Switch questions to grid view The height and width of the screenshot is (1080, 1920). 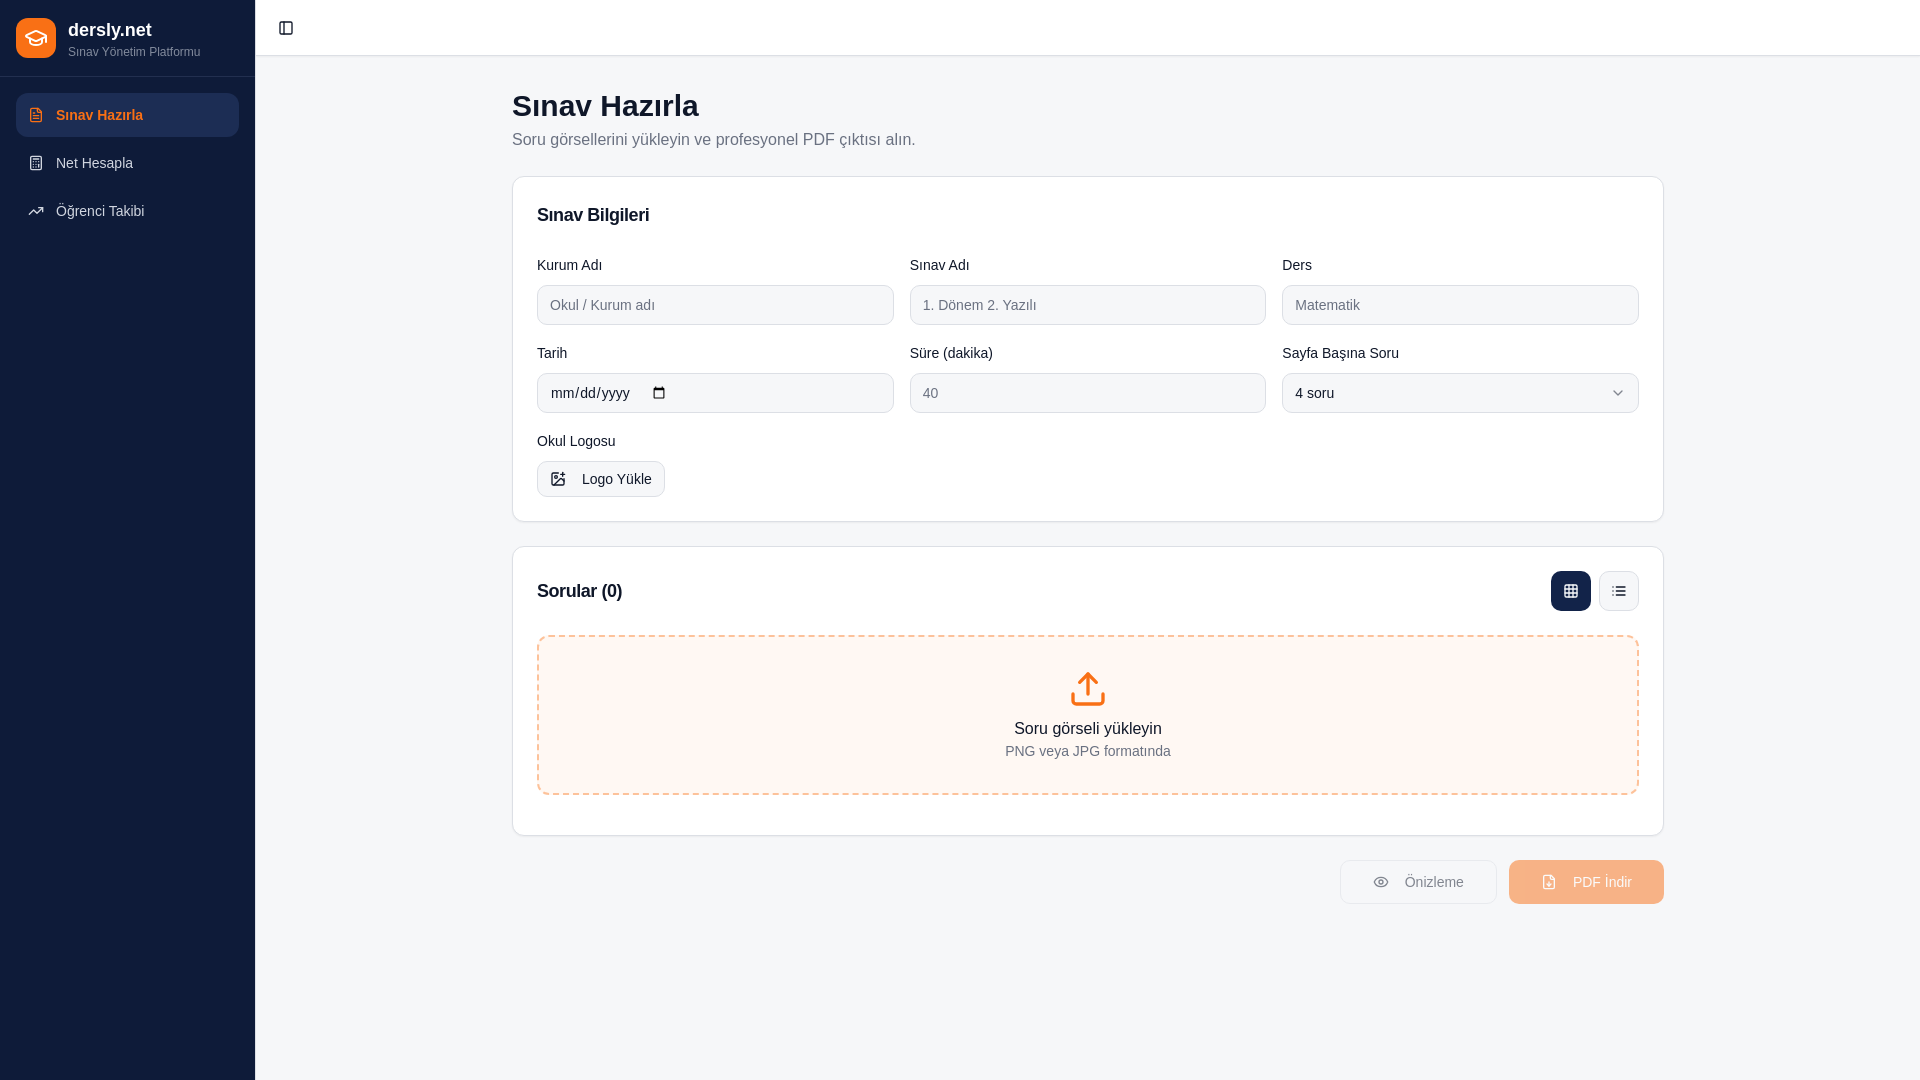tap(1571, 591)
